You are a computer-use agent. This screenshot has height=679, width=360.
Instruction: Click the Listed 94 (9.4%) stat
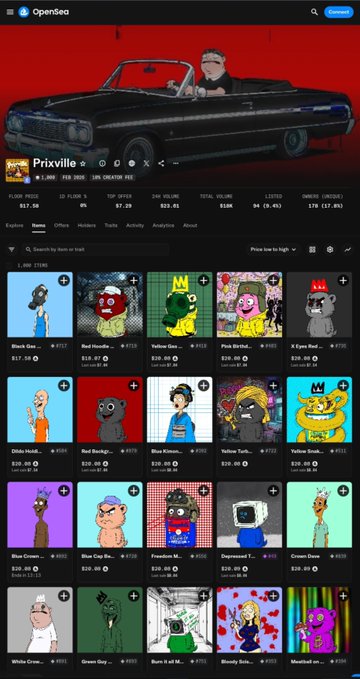click(268, 201)
